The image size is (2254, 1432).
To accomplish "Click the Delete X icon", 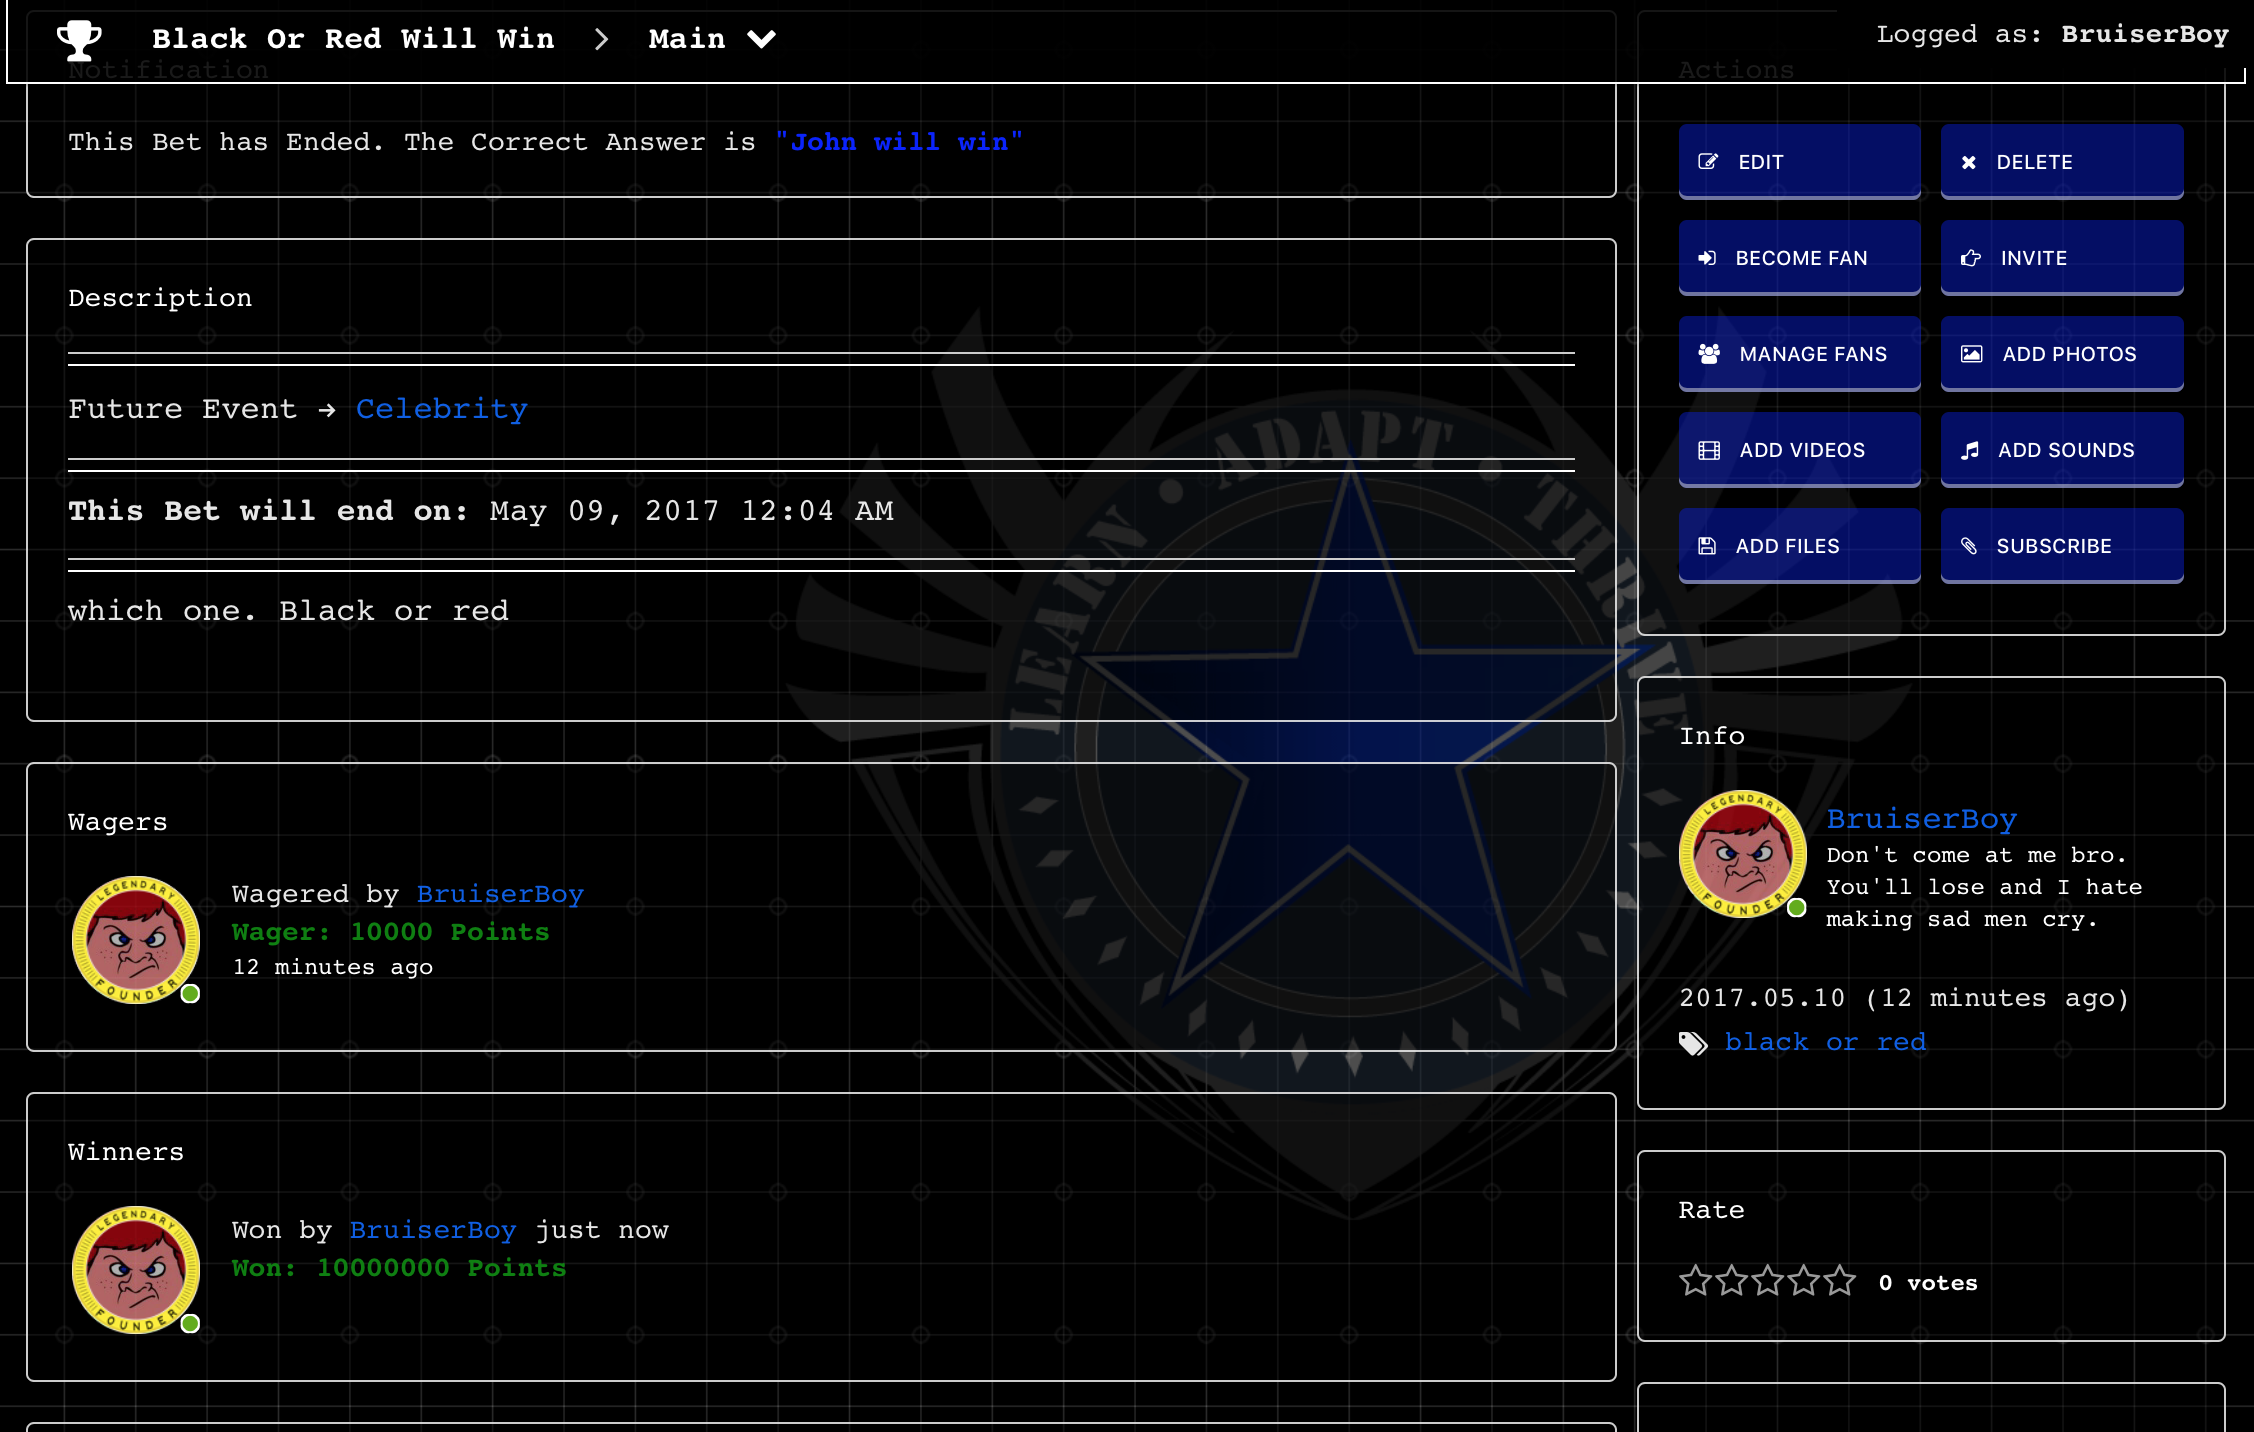I will [x=1968, y=162].
